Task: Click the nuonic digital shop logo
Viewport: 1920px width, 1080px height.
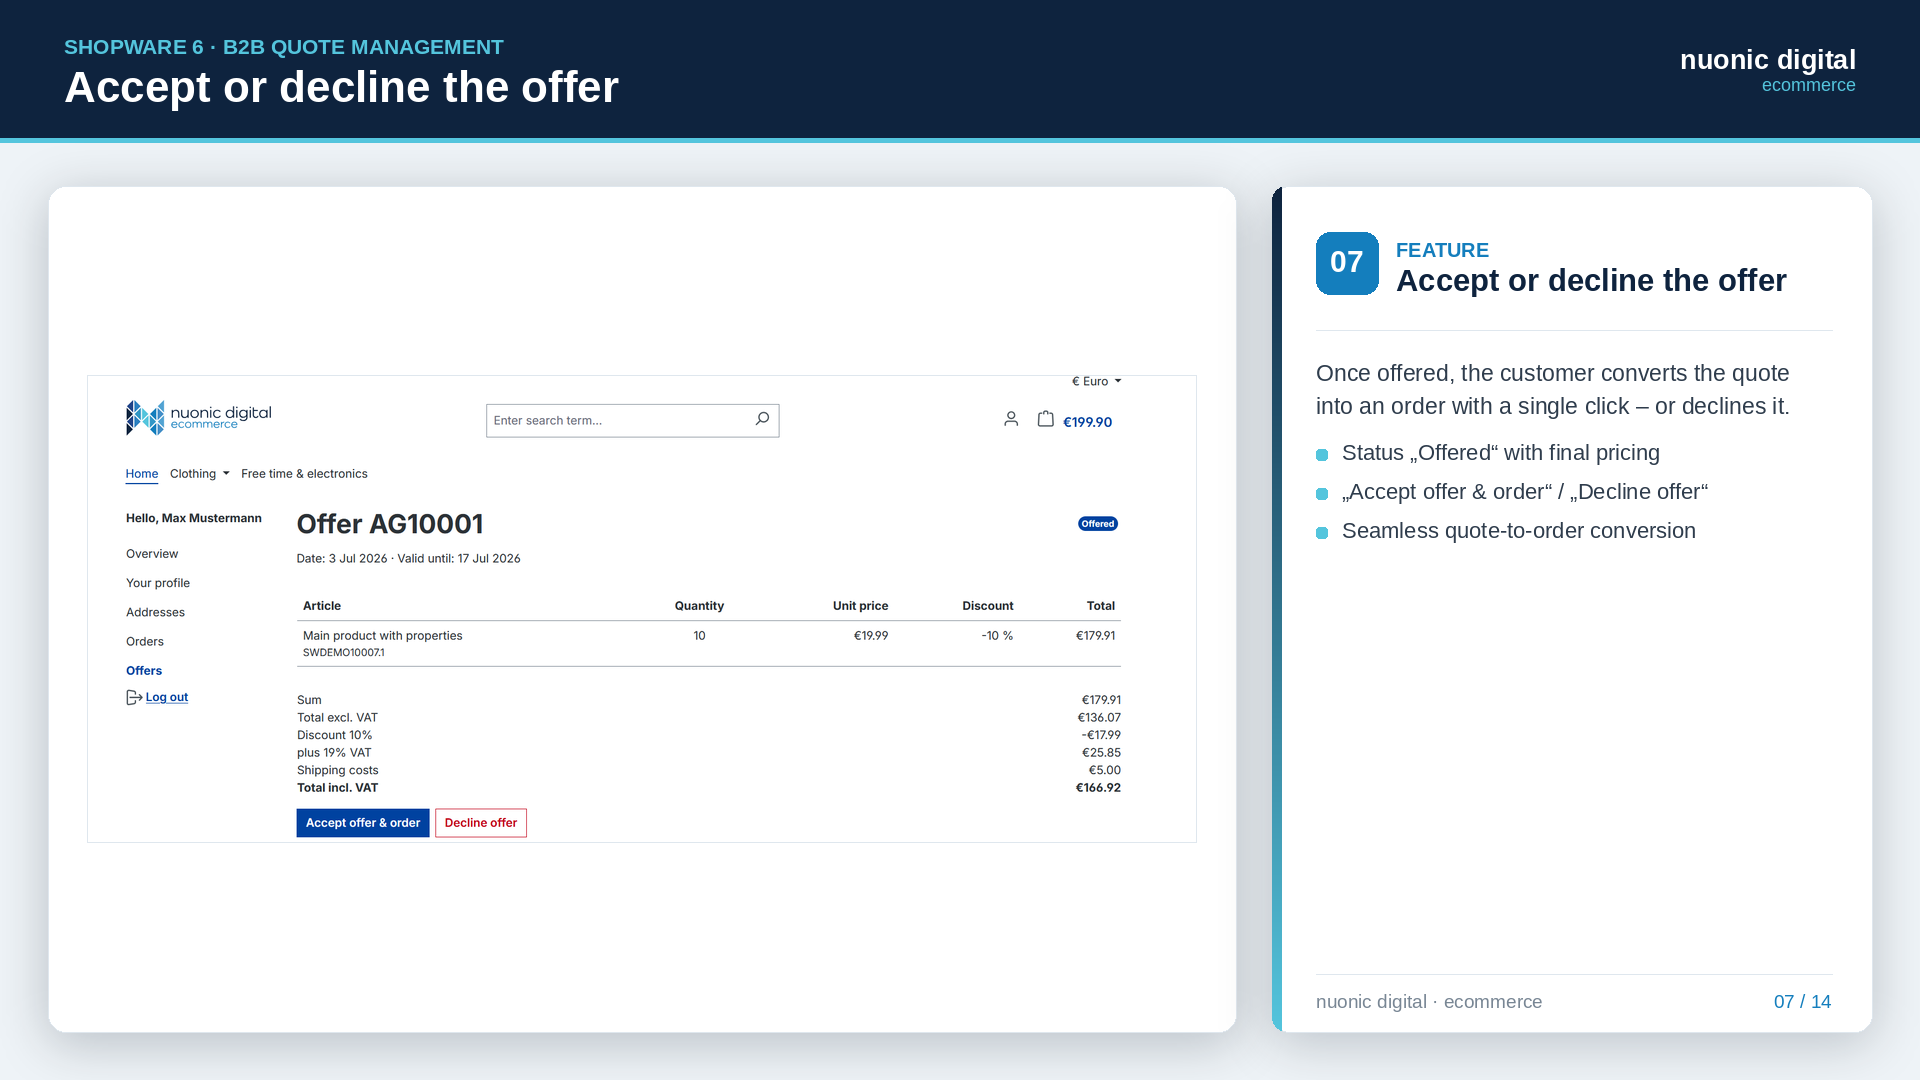Action: pyautogui.click(x=199, y=418)
